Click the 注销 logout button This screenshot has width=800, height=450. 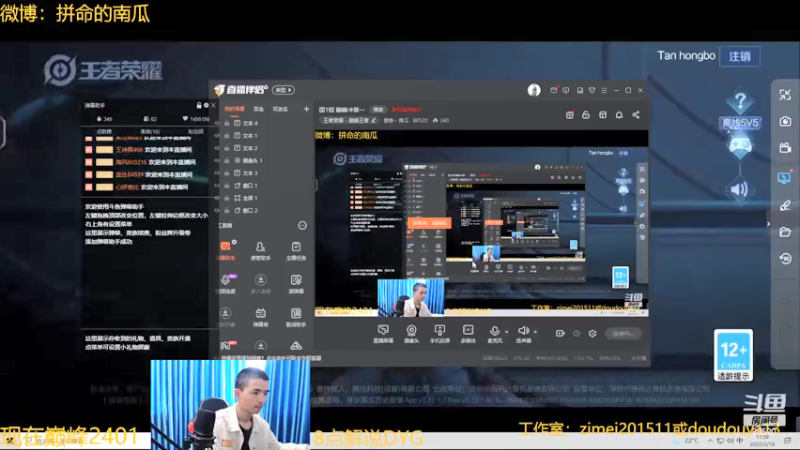click(739, 56)
